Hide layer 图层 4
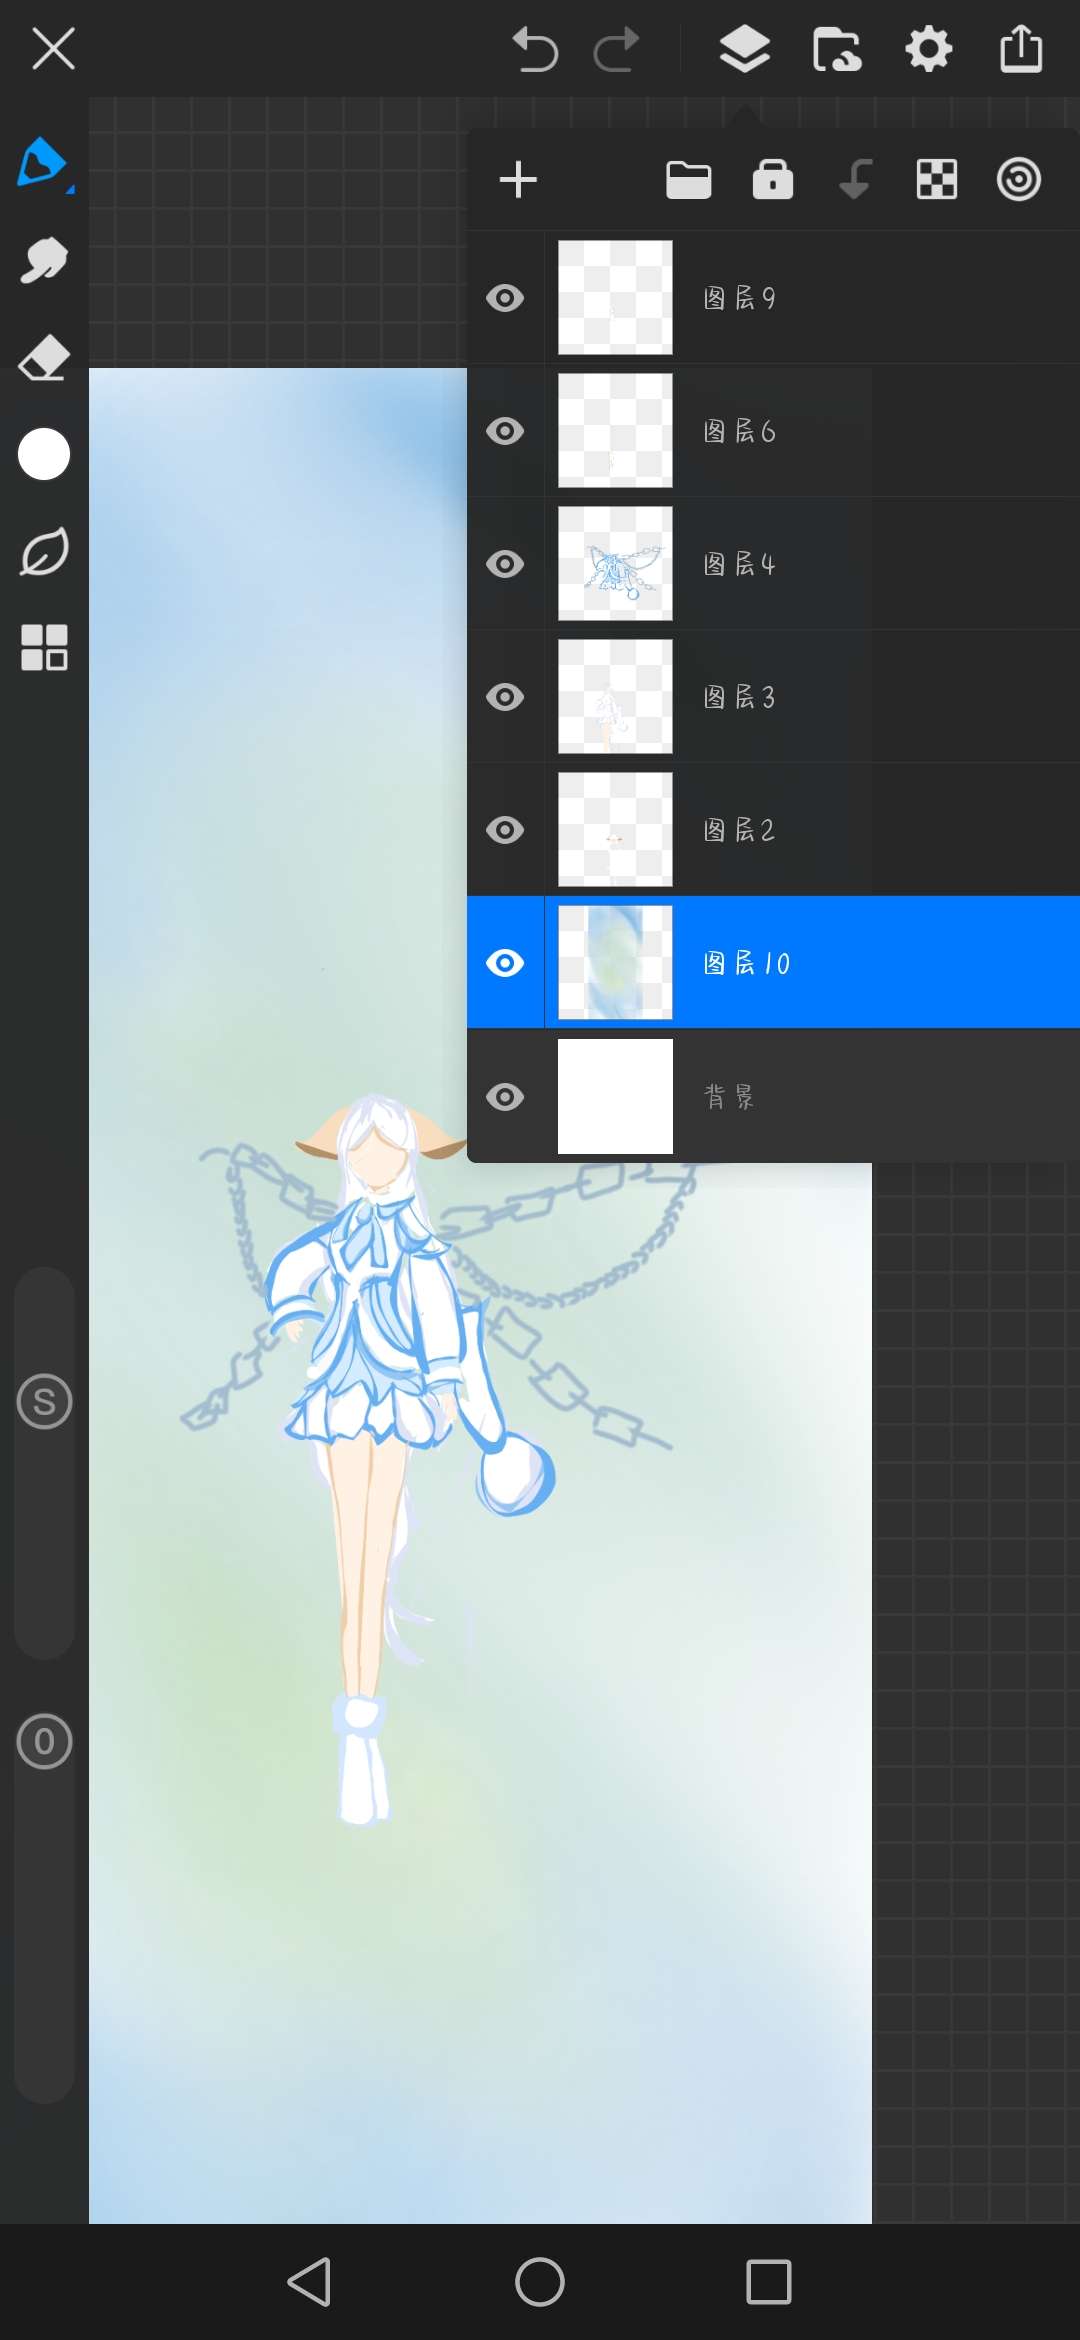 (x=505, y=564)
